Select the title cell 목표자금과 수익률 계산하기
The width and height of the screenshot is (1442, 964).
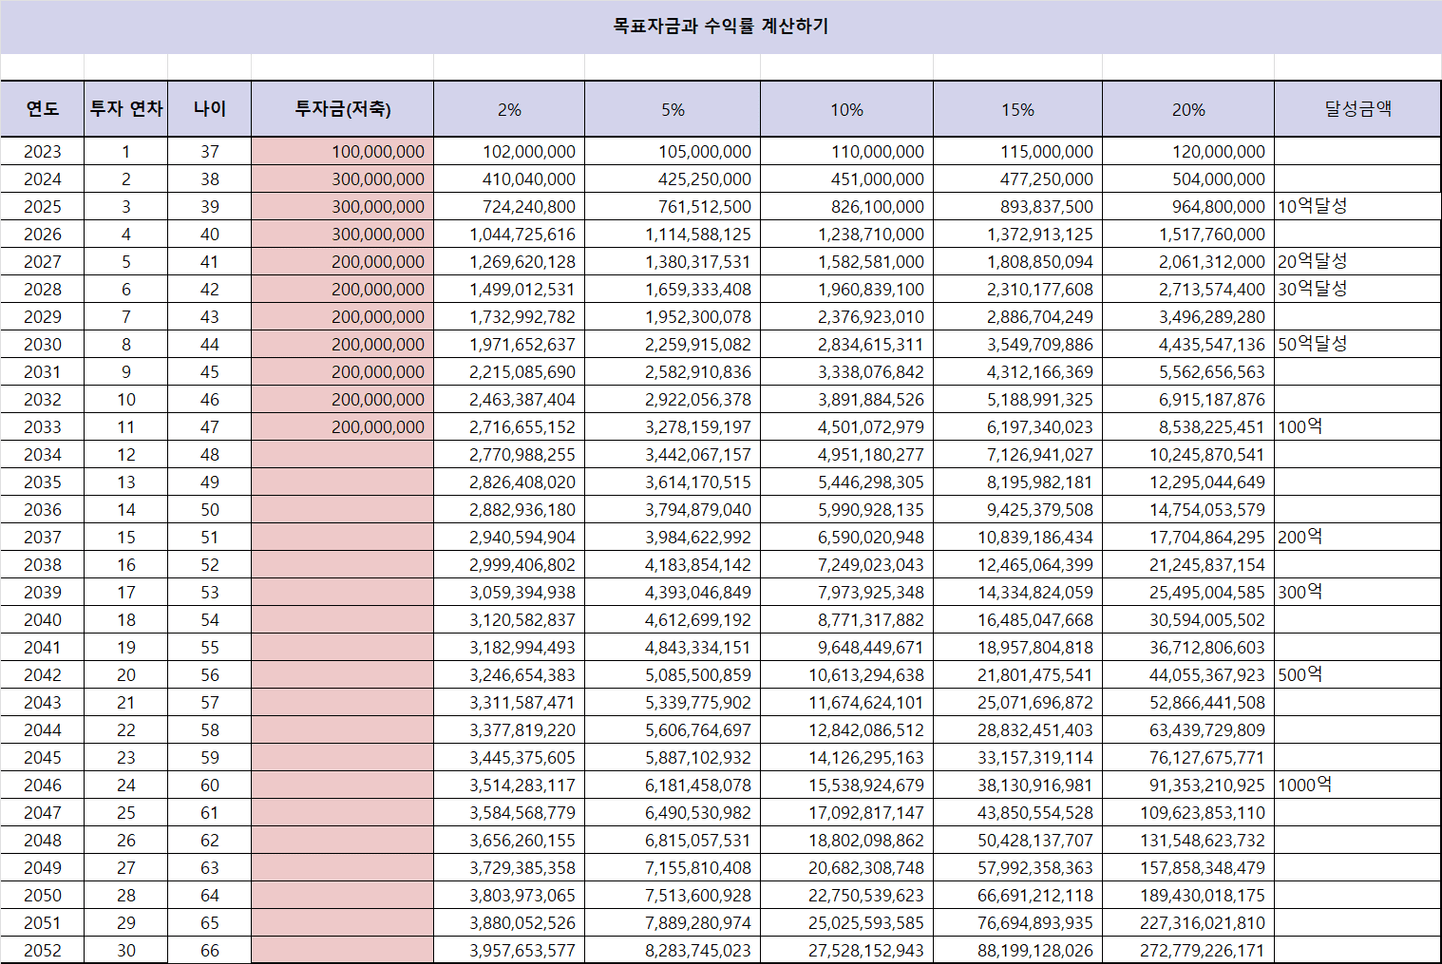[720, 26]
